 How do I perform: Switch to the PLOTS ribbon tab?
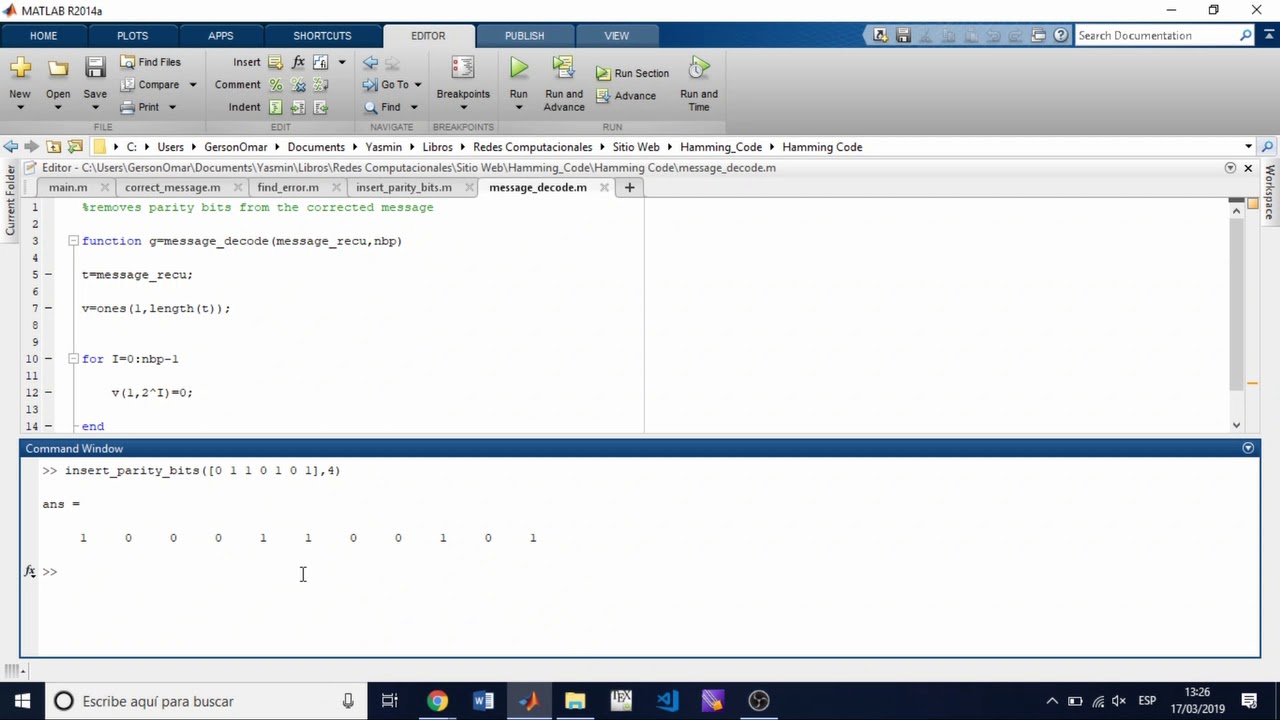(x=132, y=36)
